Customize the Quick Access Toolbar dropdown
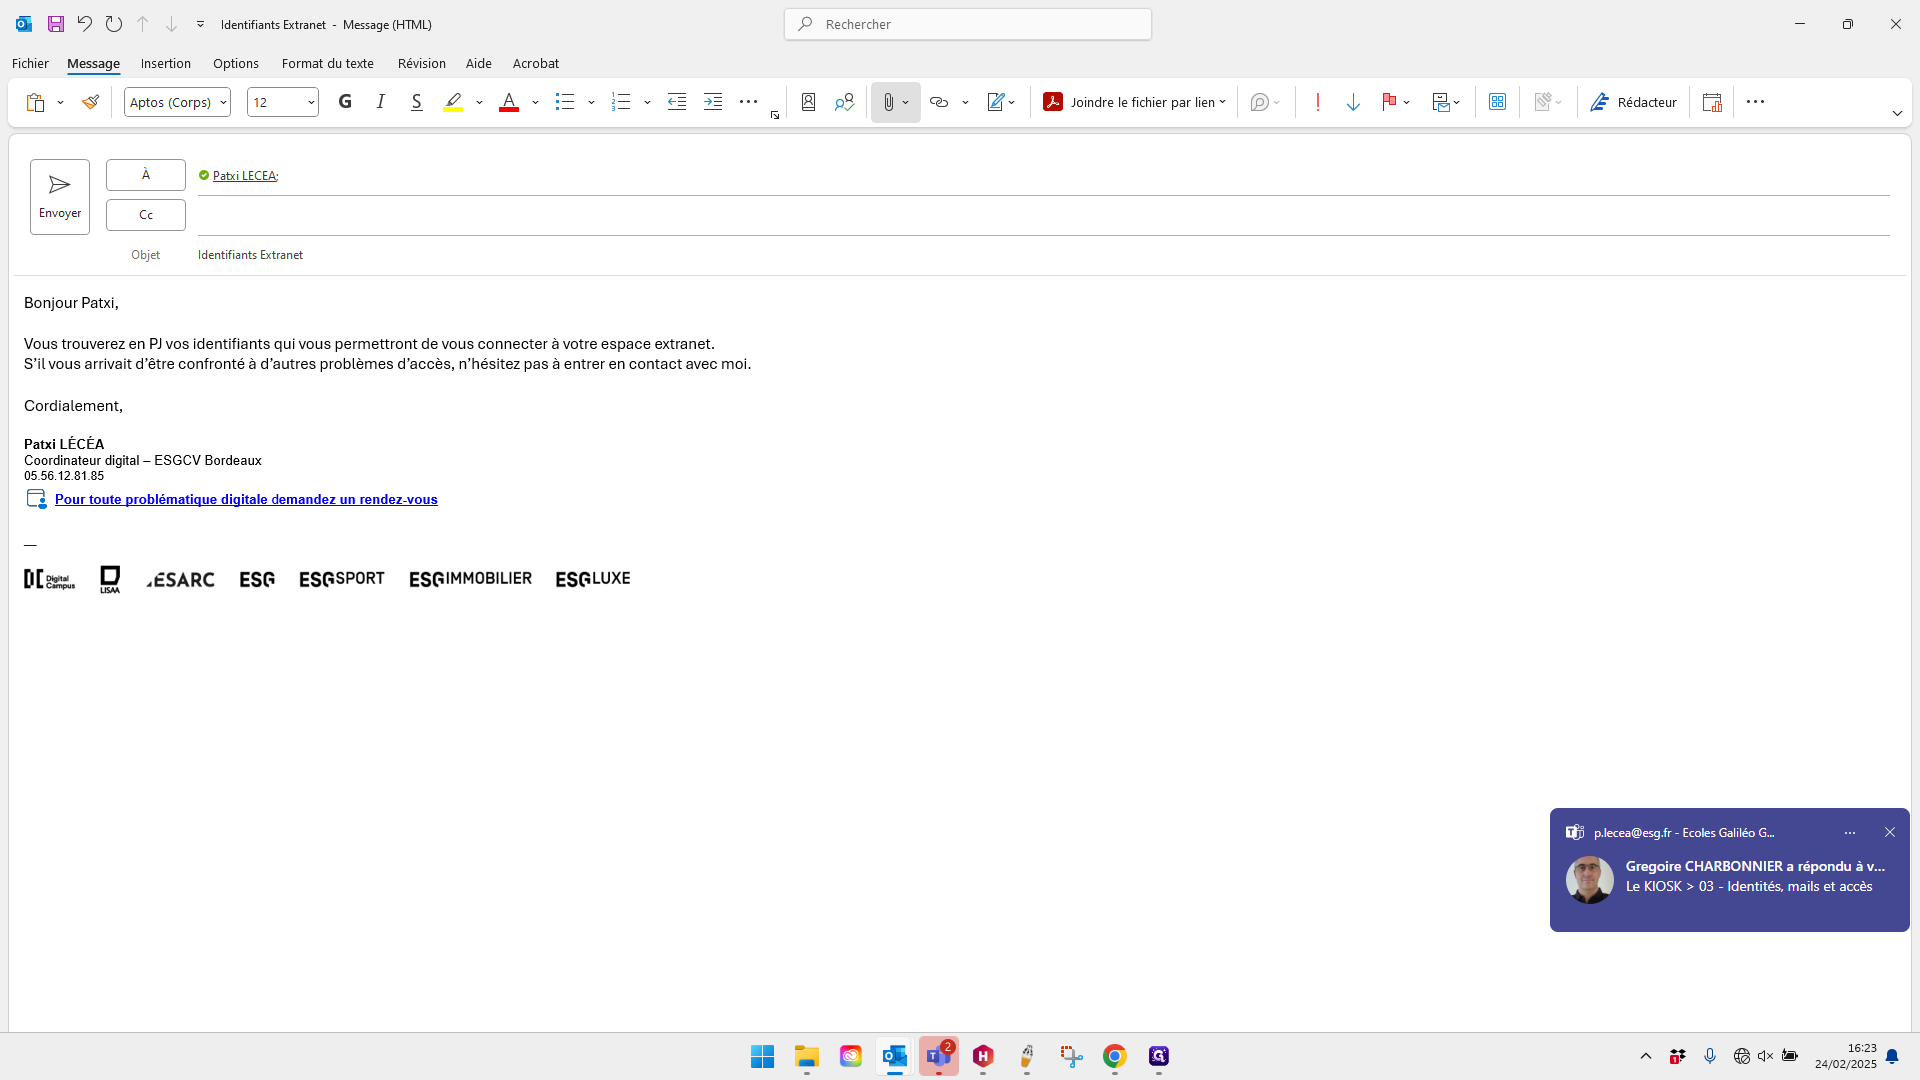Screen dimensions: 1920x1080 [200, 24]
